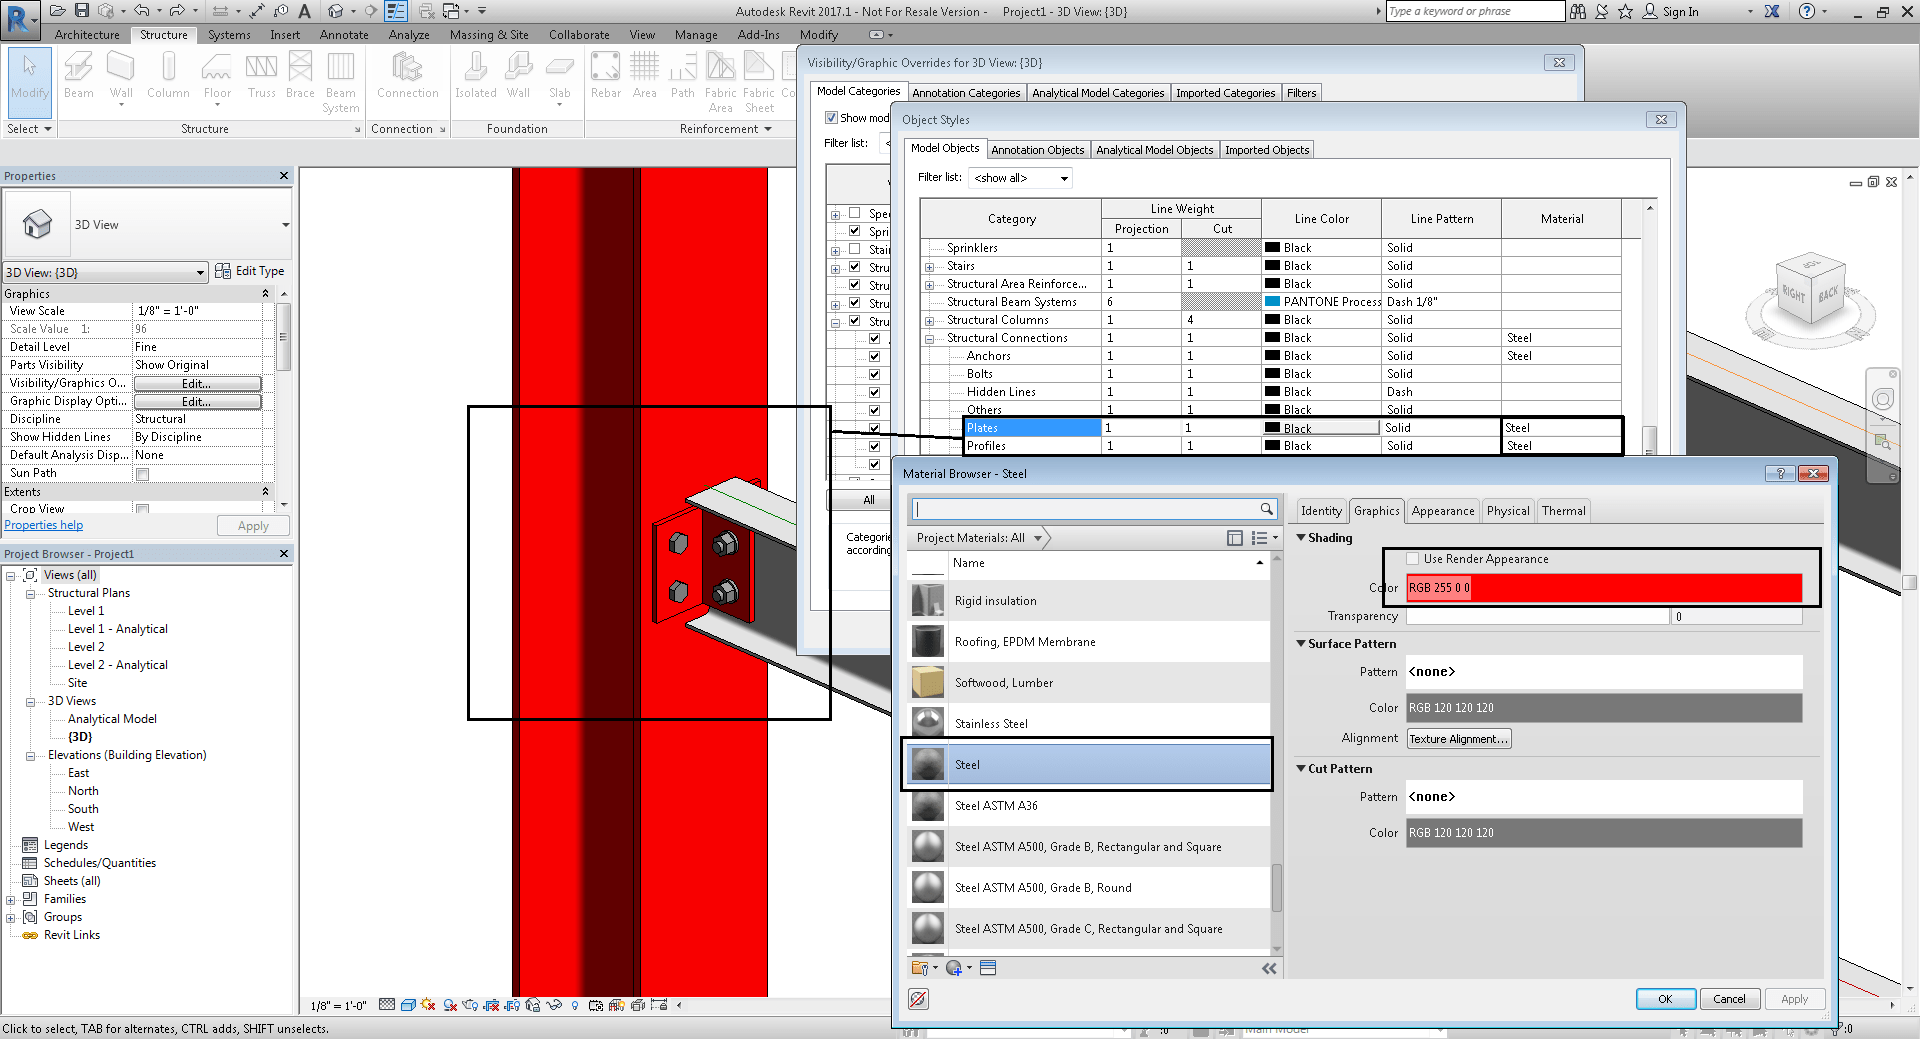This screenshot has width=1920, height=1039.
Task: Click the Surface Pattern color swatch
Action: coord(1604,708)
